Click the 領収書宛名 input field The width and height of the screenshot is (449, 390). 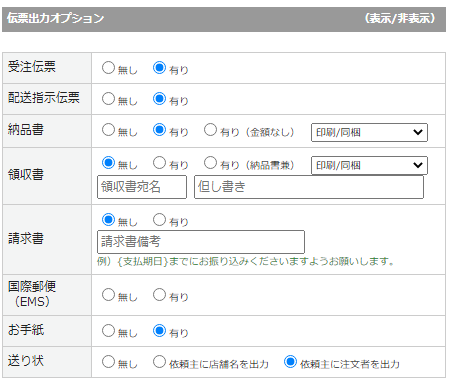click(x=142, y=187)
